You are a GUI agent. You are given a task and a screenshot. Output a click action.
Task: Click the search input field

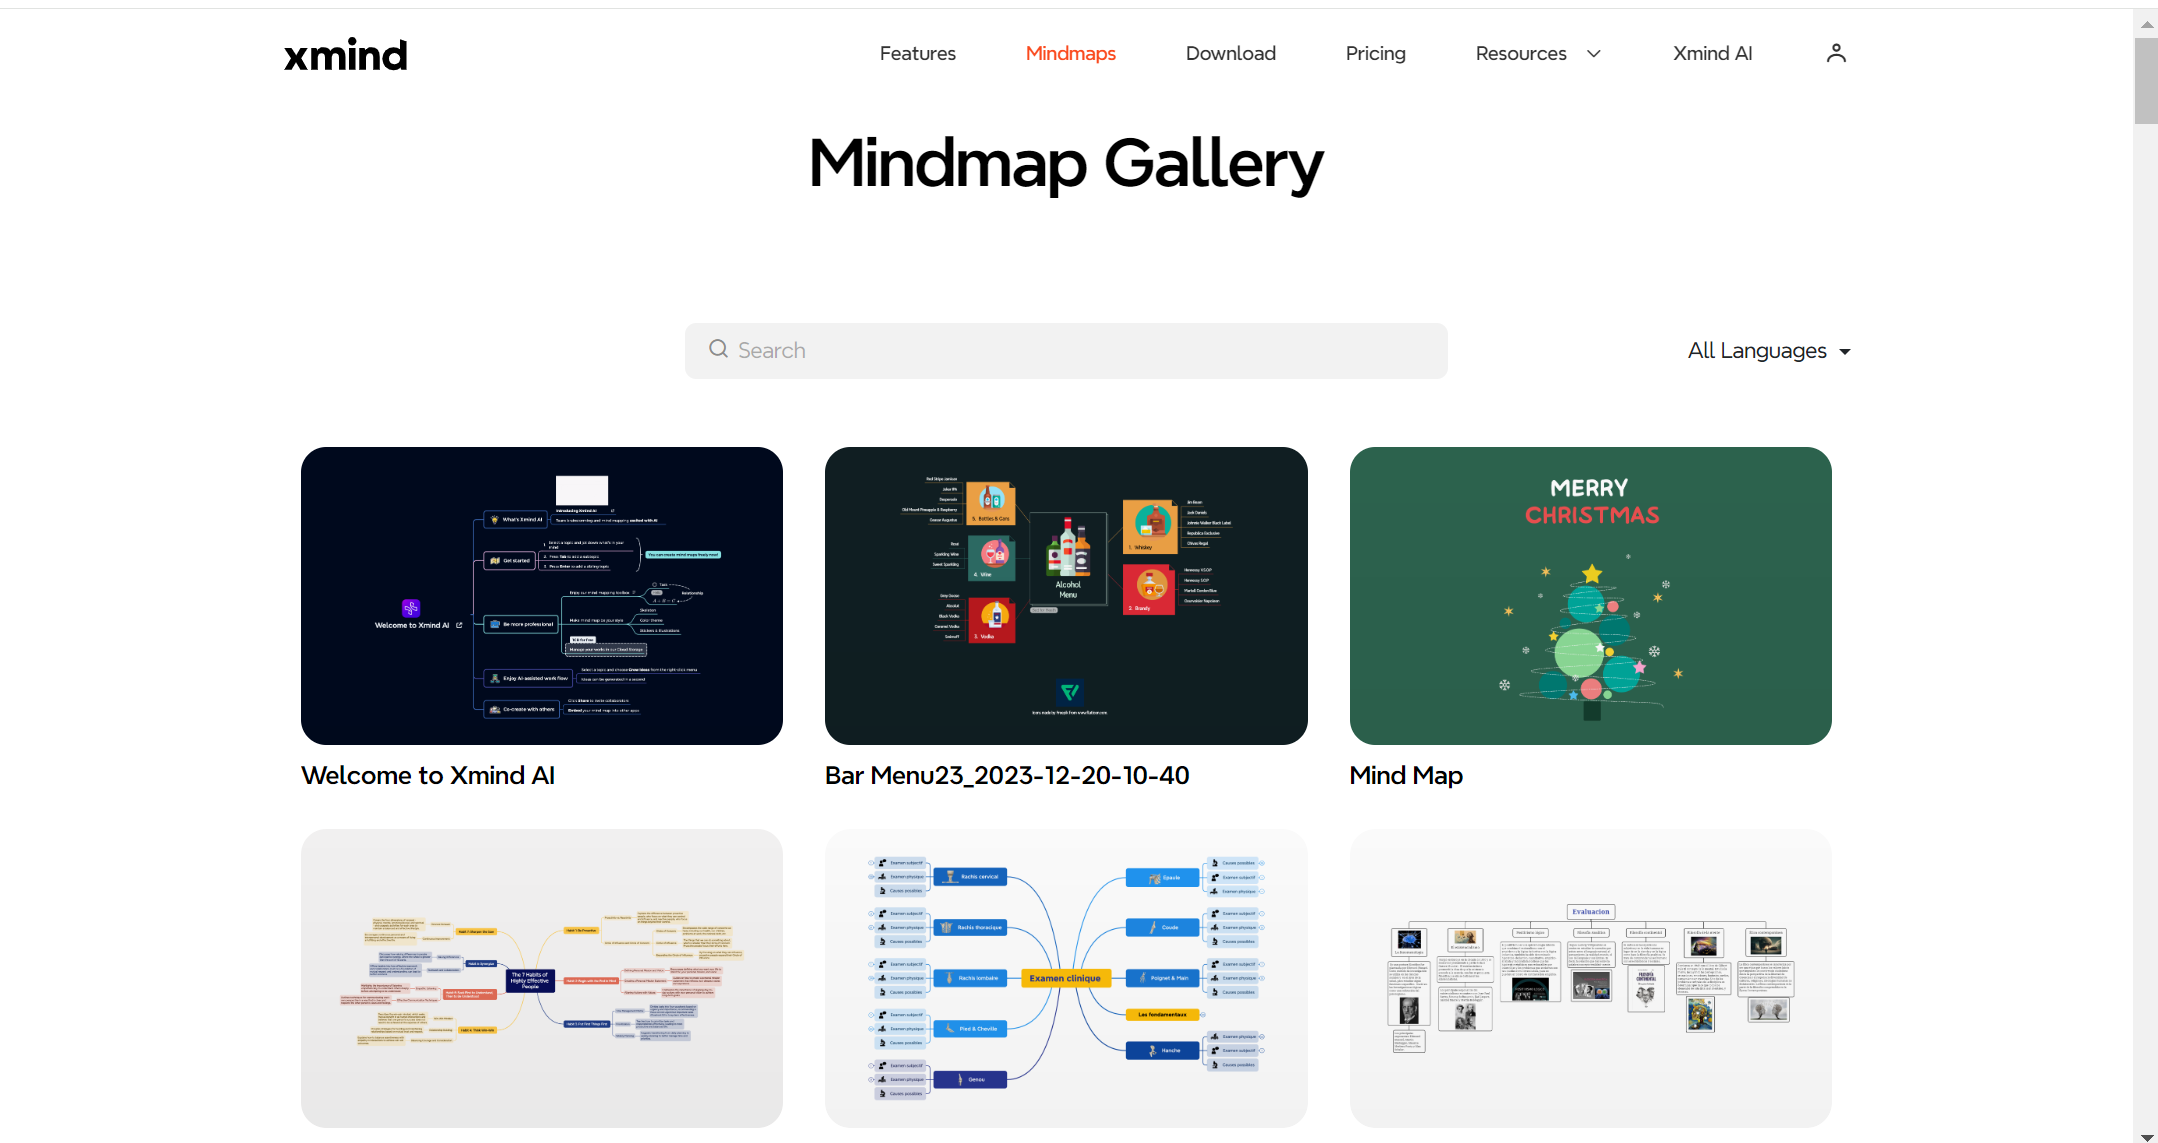(x=1065, y=348)
